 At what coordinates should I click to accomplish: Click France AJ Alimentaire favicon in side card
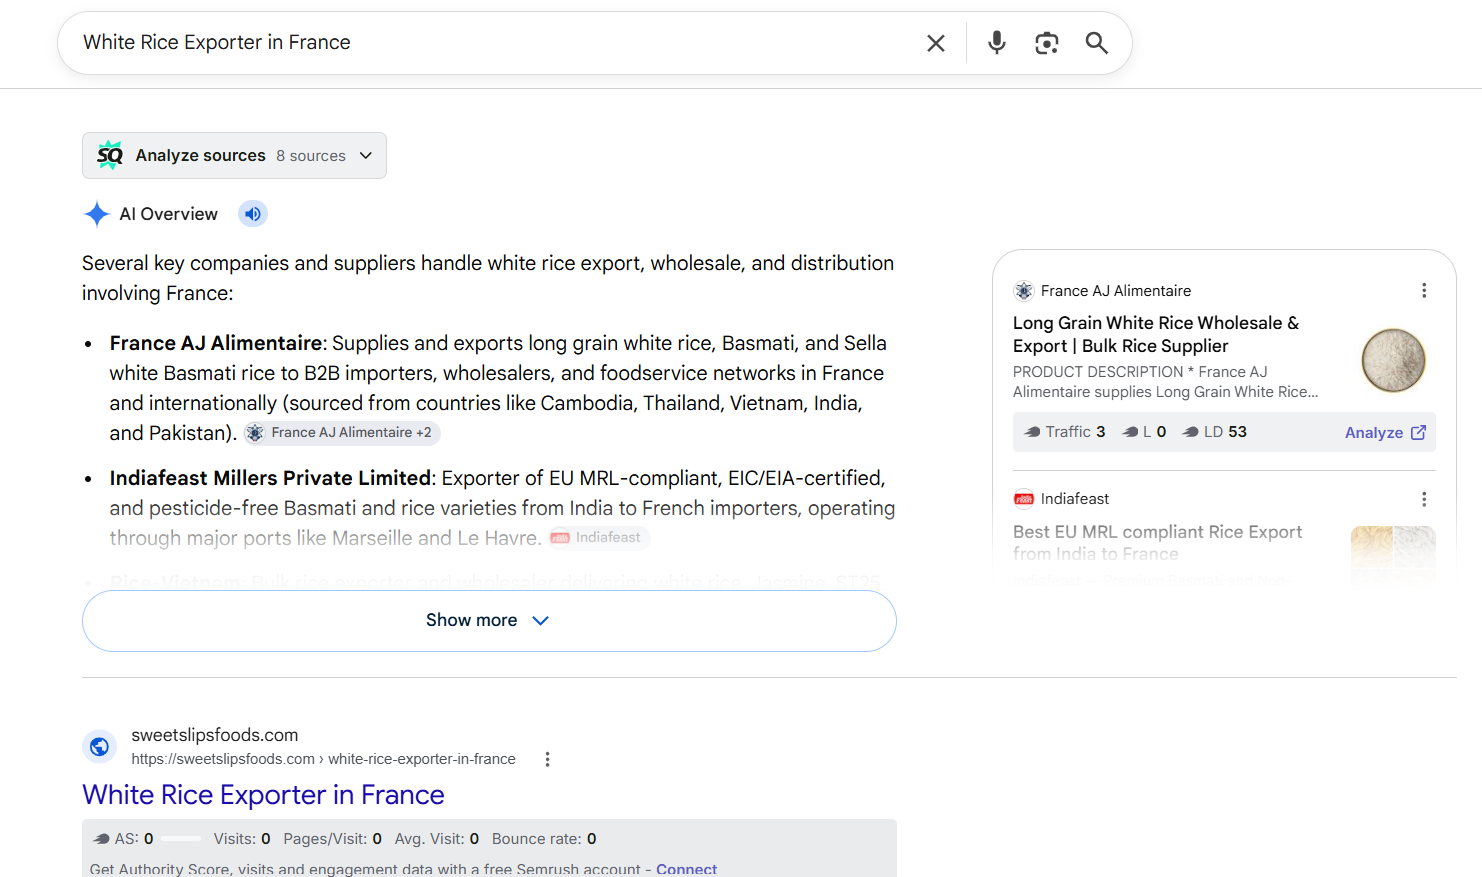(x=1024, y=291)
